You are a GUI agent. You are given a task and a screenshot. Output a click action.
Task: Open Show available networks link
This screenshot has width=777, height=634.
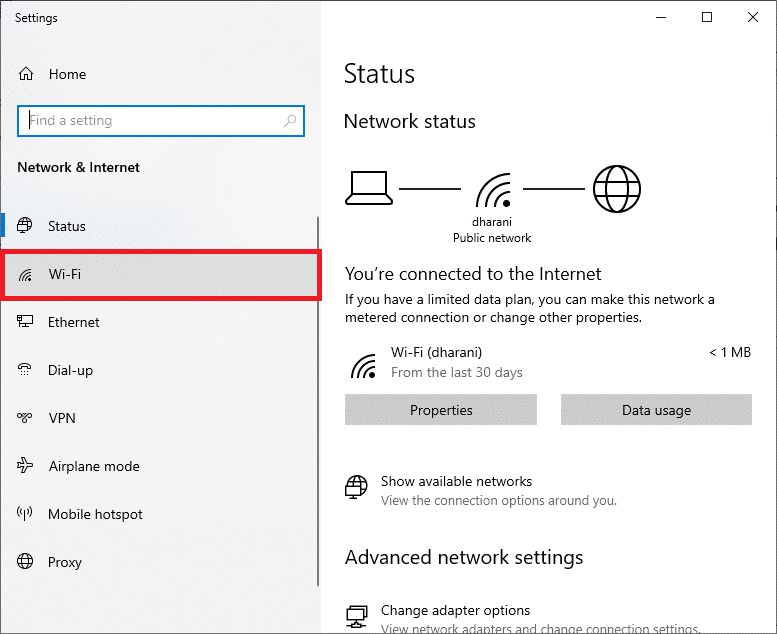click(456, 481)
